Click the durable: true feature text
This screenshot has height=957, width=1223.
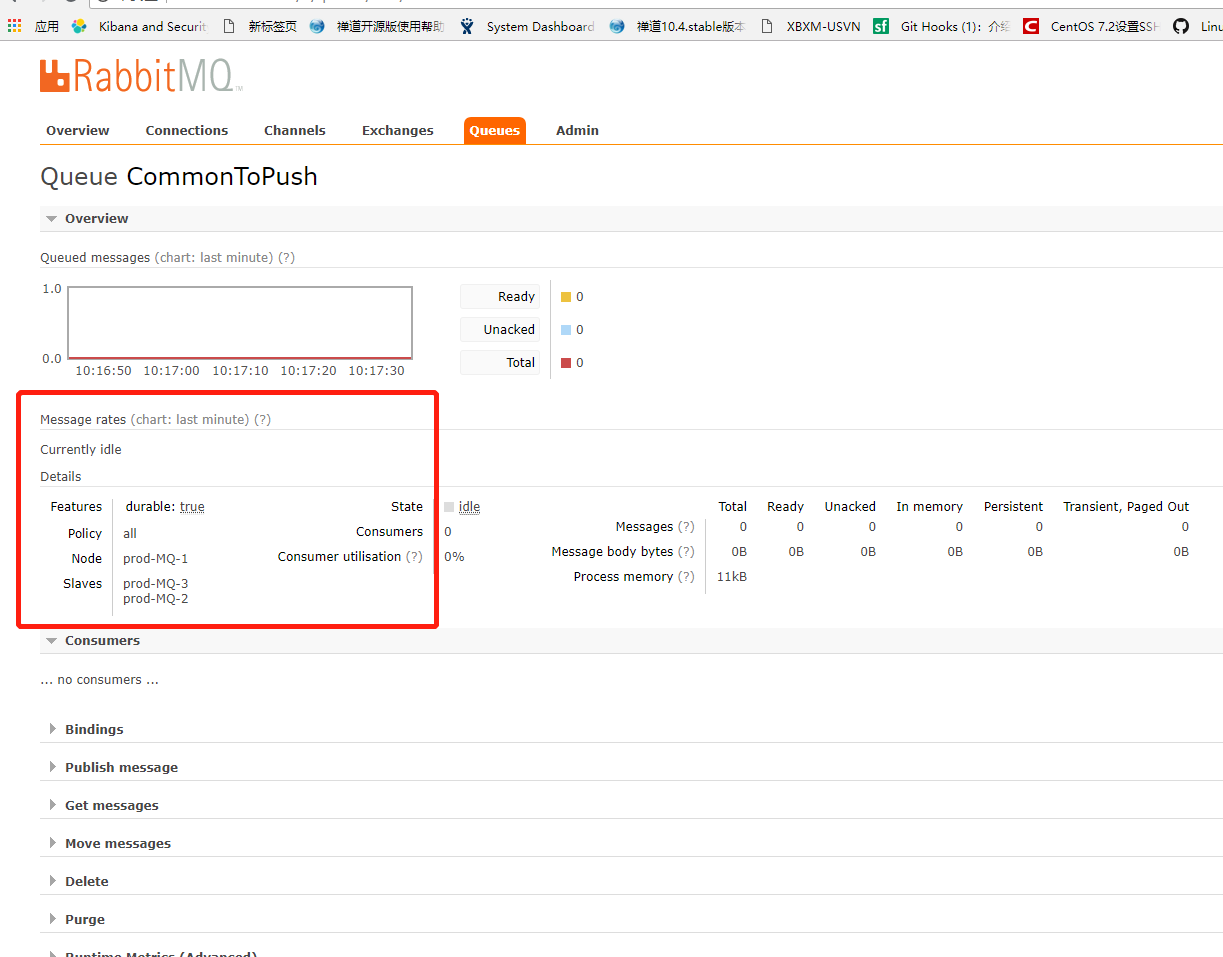pyautogui.click(x=165, y=507)
